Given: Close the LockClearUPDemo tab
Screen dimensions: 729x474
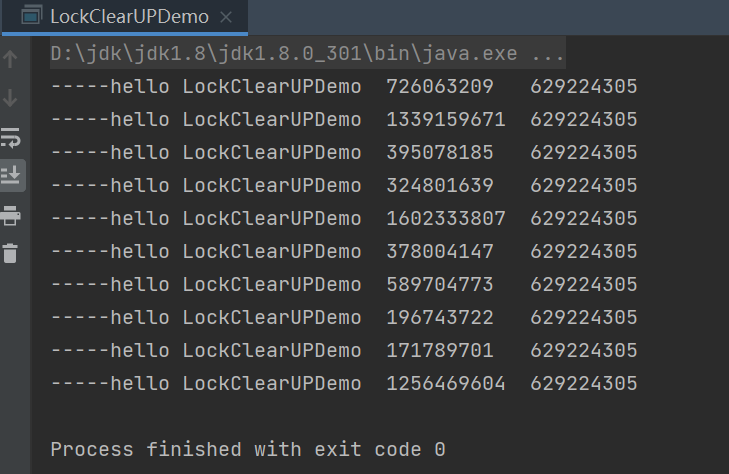Looking at the screenshot, I should [x=225, y=18].
